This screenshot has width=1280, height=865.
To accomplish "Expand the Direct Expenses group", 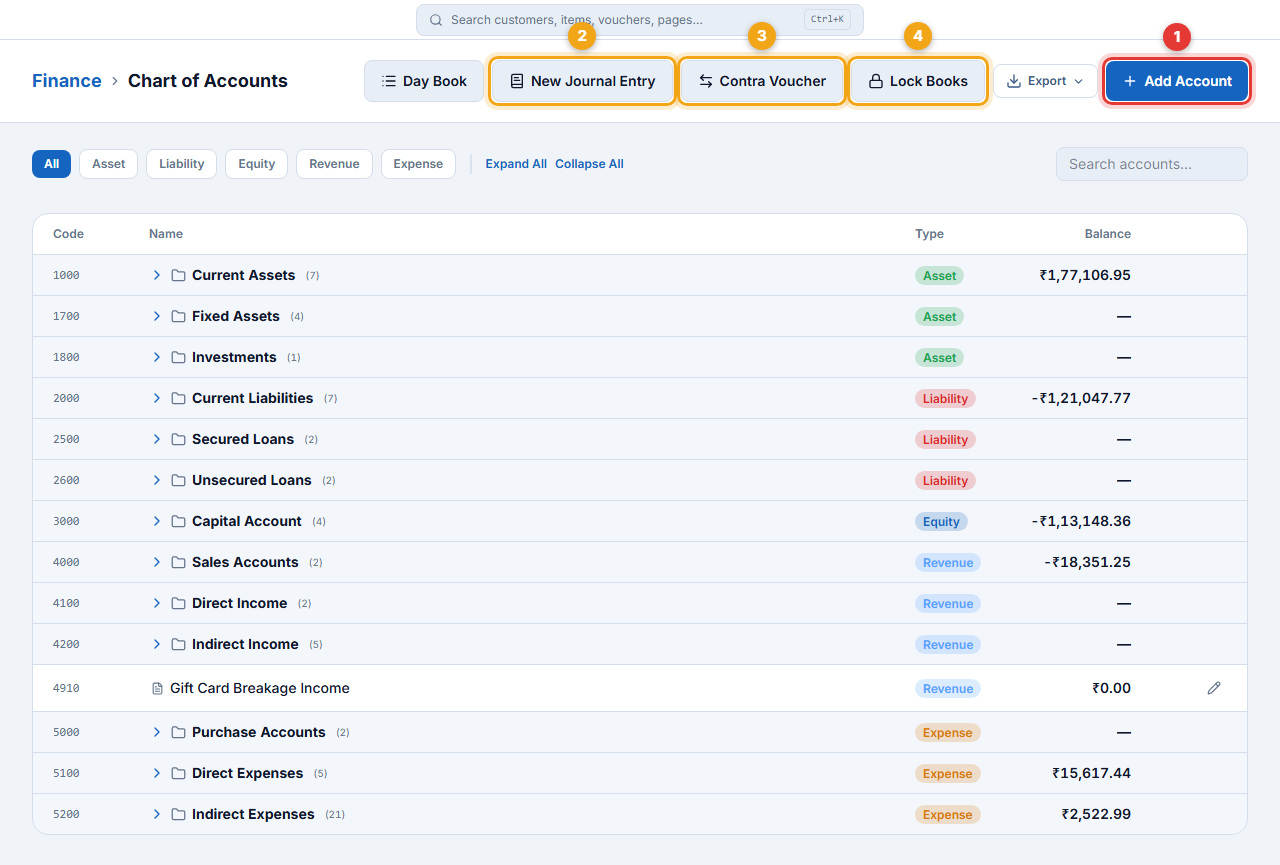I will pos(156,773).
